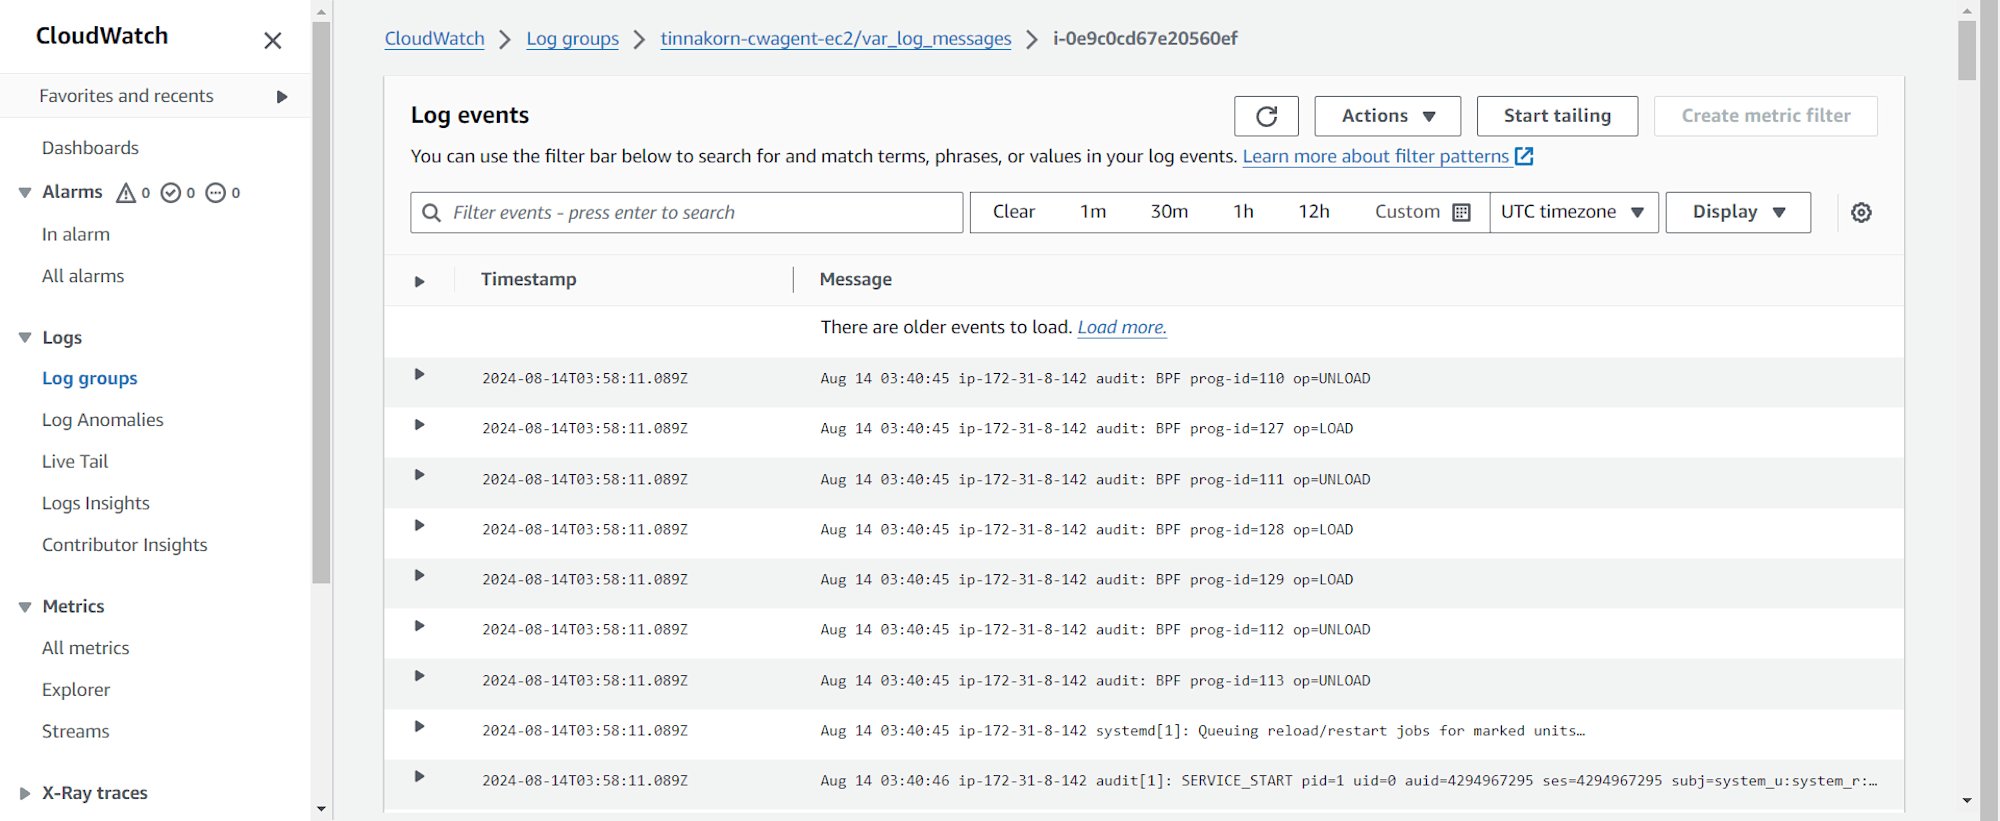Open log events settings gear
2000x821 pixels.
(x=1861, y=212)
